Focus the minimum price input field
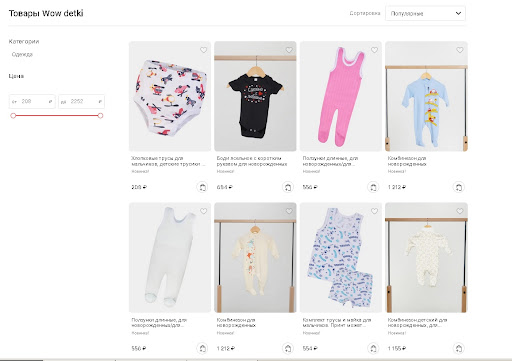 pyautogui.click(x=32, y=101)
